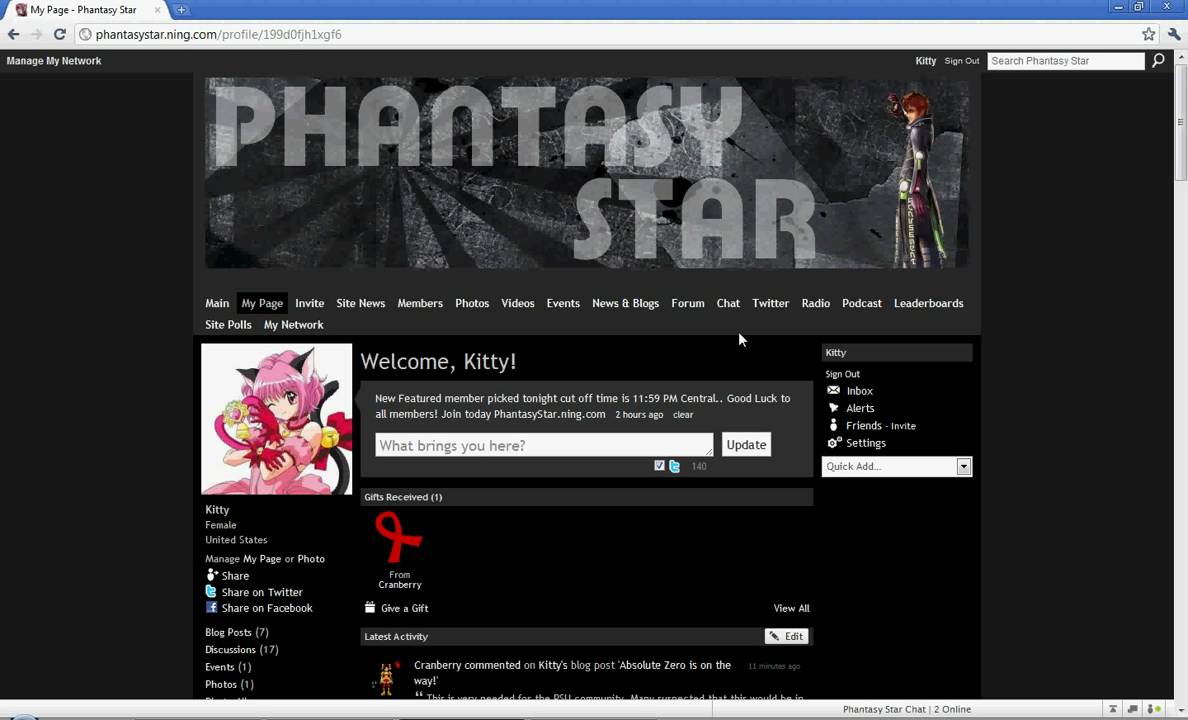Click the Inbox envelope icon
Screen dimensions: 1188x720
point(833,390)
